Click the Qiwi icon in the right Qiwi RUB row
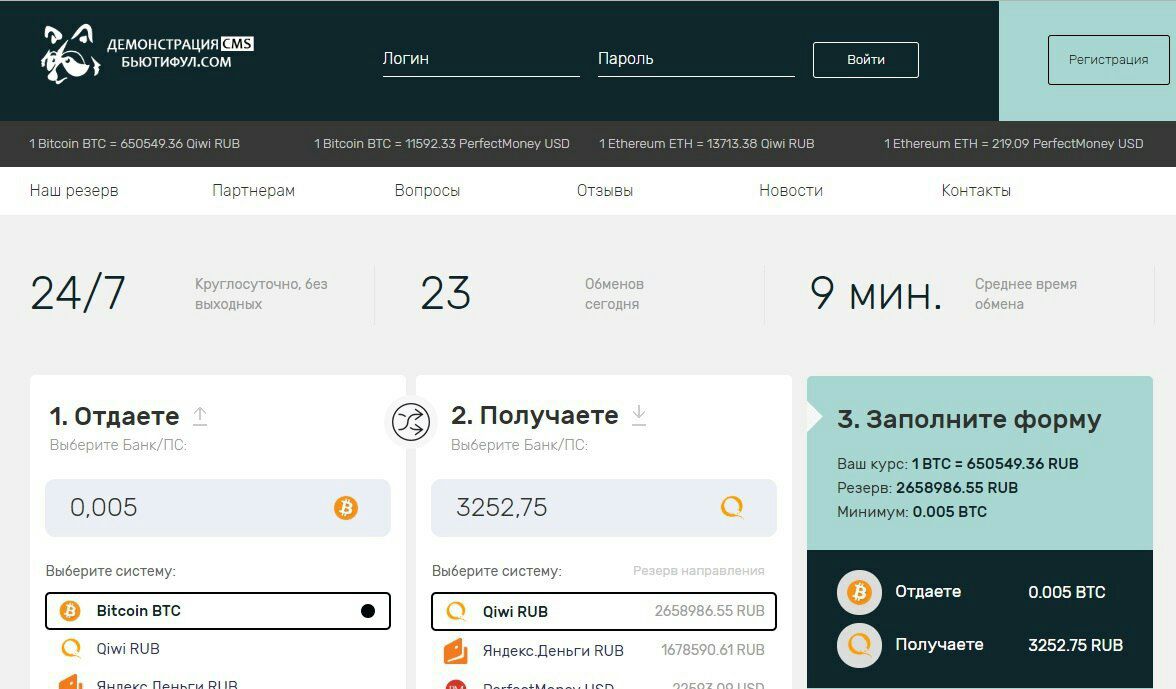Screen dimensions: 1176x689 point(456,611)
